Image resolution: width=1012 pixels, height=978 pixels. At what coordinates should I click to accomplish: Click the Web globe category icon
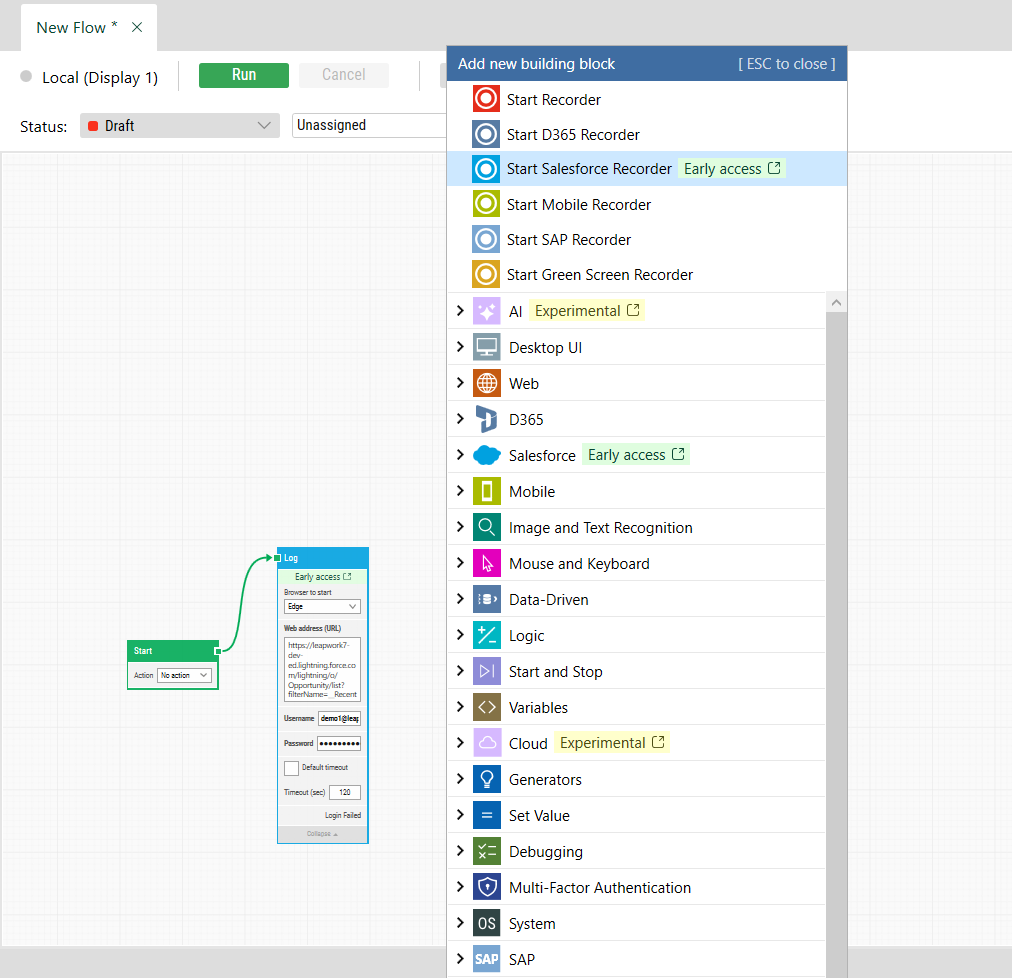tap(489, 383)
